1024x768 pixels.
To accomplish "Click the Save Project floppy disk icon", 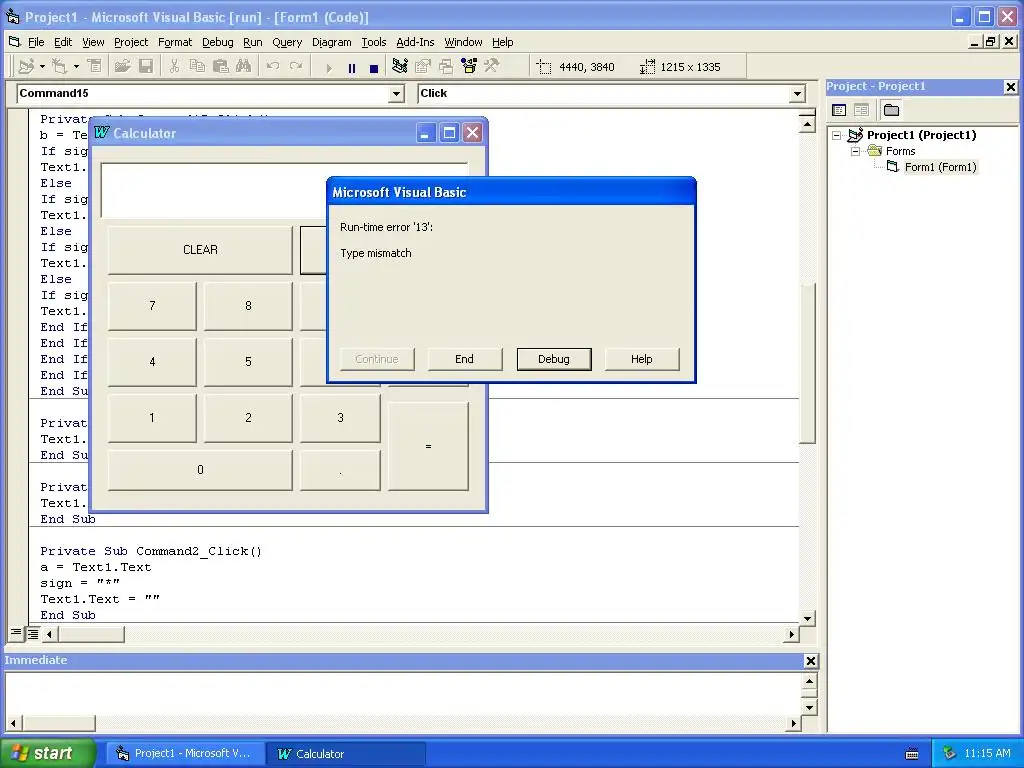I will (x=146, y=67).
